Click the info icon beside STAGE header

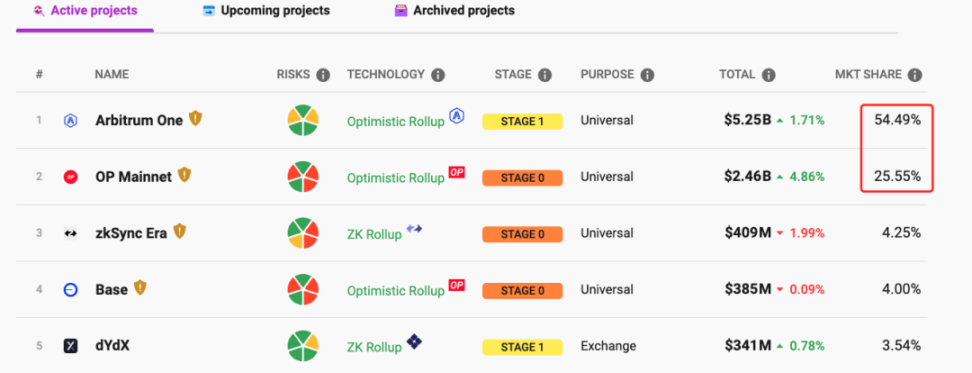point(545,75)
